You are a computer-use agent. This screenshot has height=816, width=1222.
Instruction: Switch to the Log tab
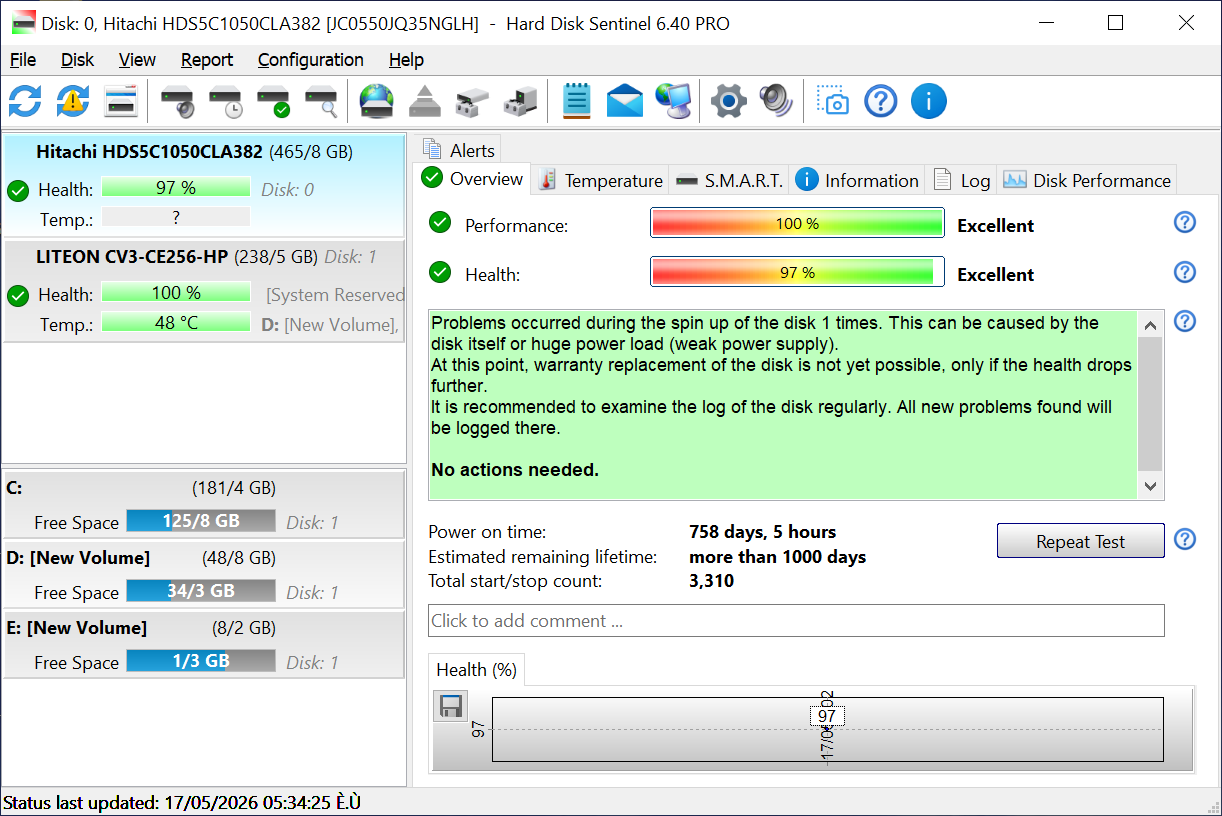click(x=962, y=181)
